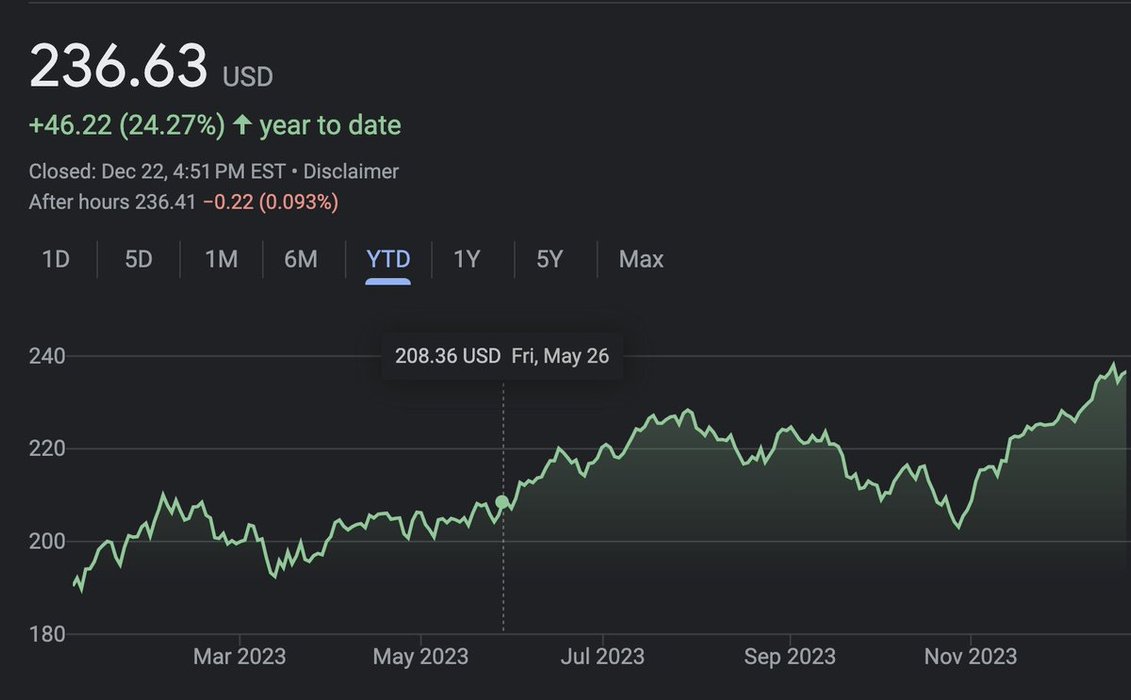Open the Disclaimer link
The width and height of the screenshot is (1131, 700).
pyautogui.click(x=351, y=171)
